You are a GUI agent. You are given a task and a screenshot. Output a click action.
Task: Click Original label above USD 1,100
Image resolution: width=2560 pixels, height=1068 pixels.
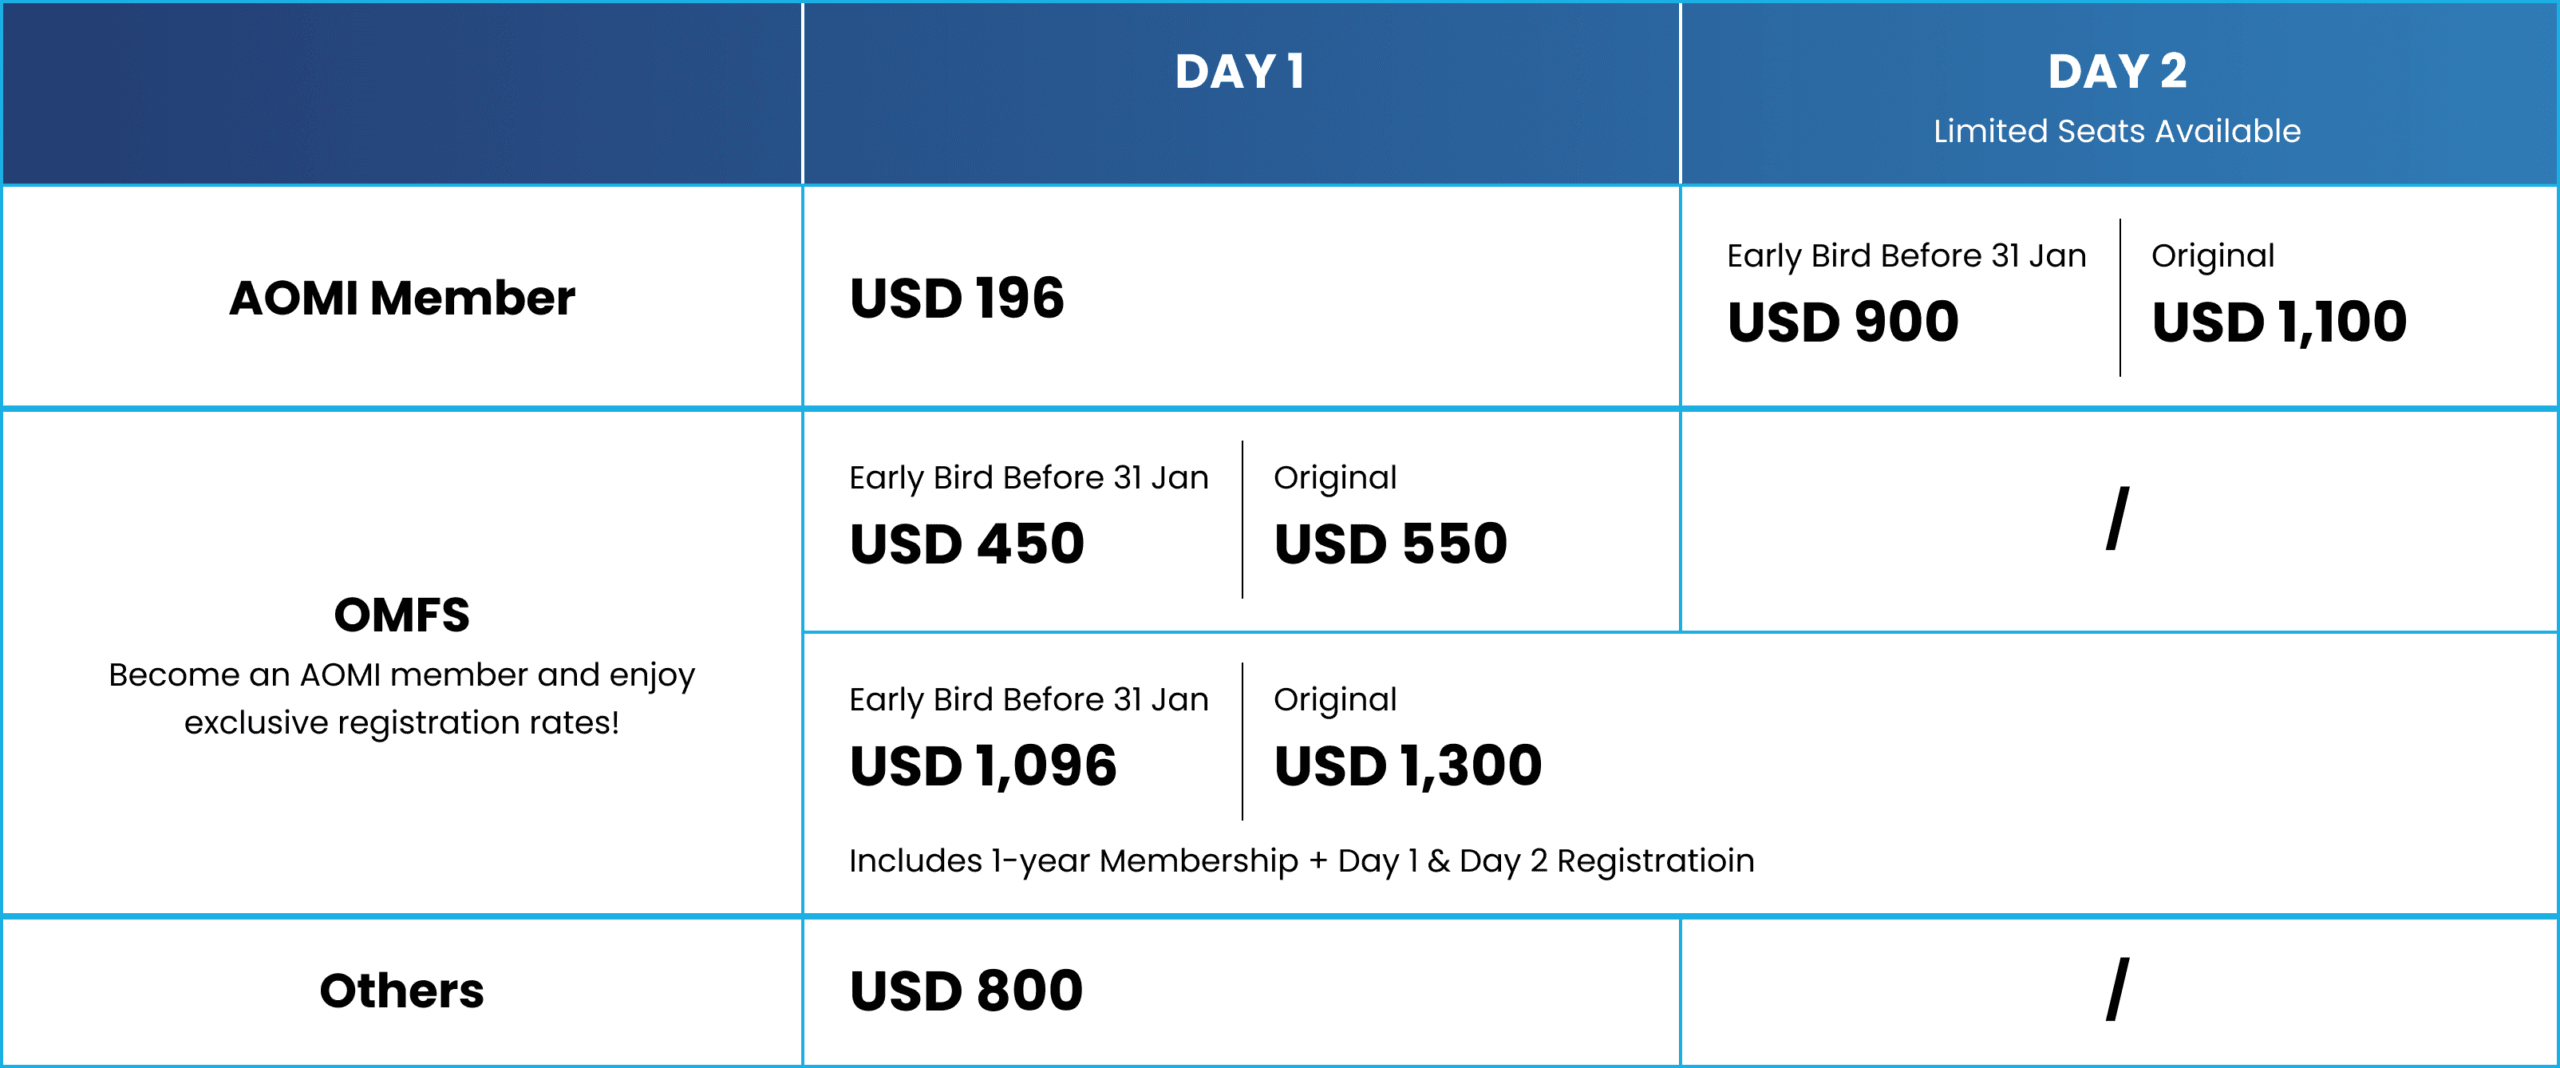2213,256
